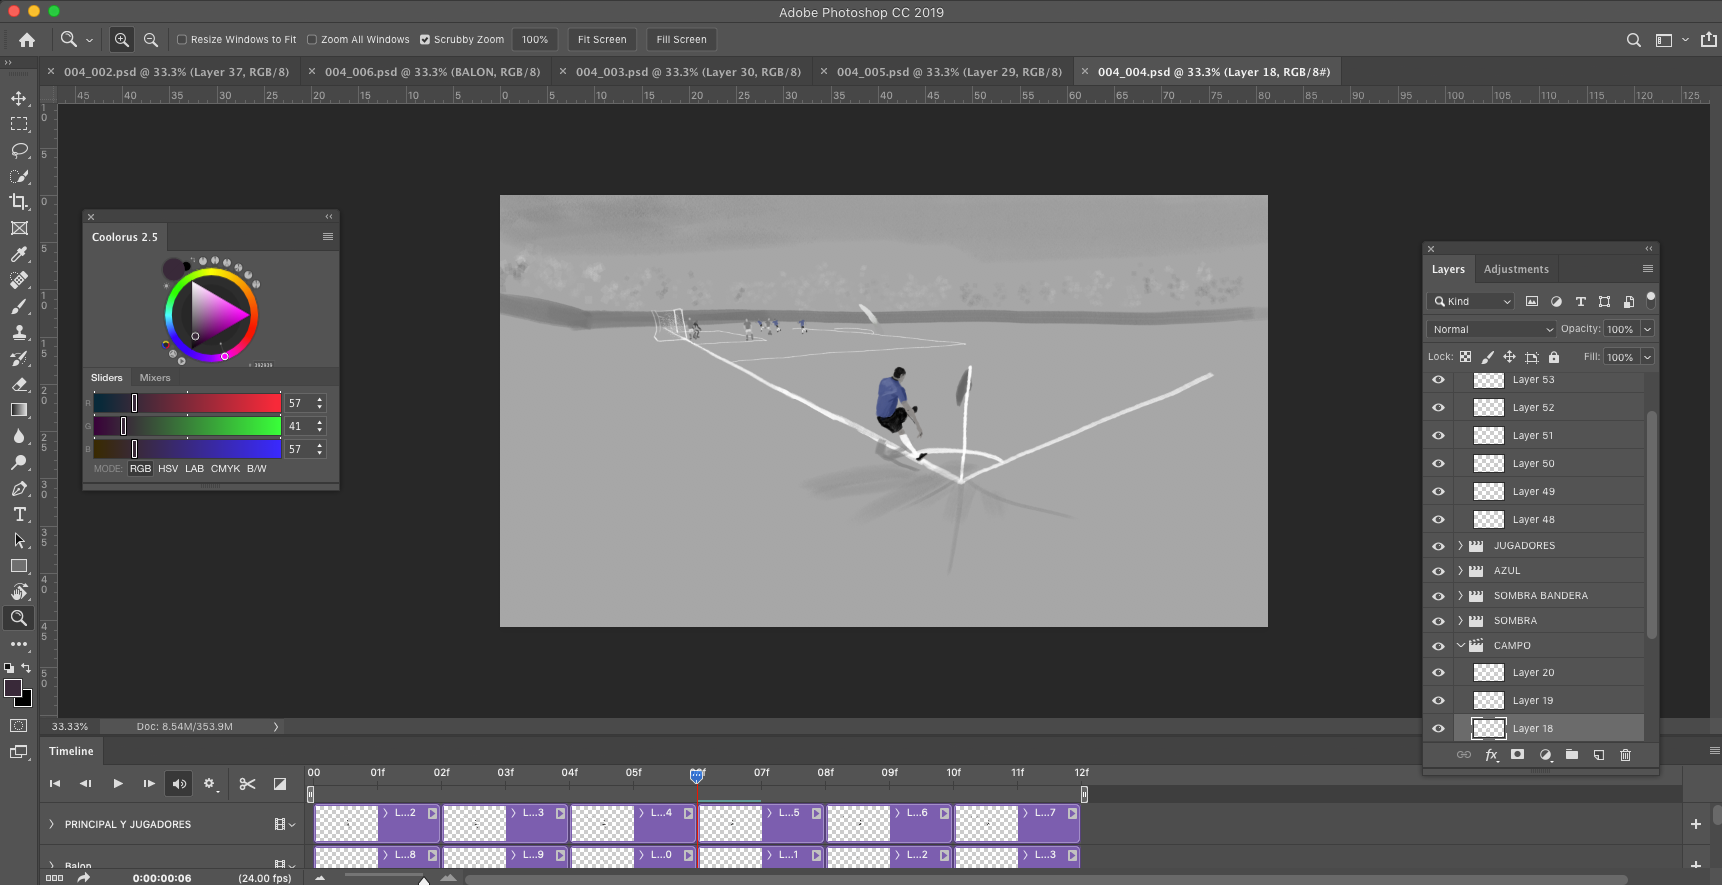Adjust the green G slider in Coolorus

coord(187,426)
